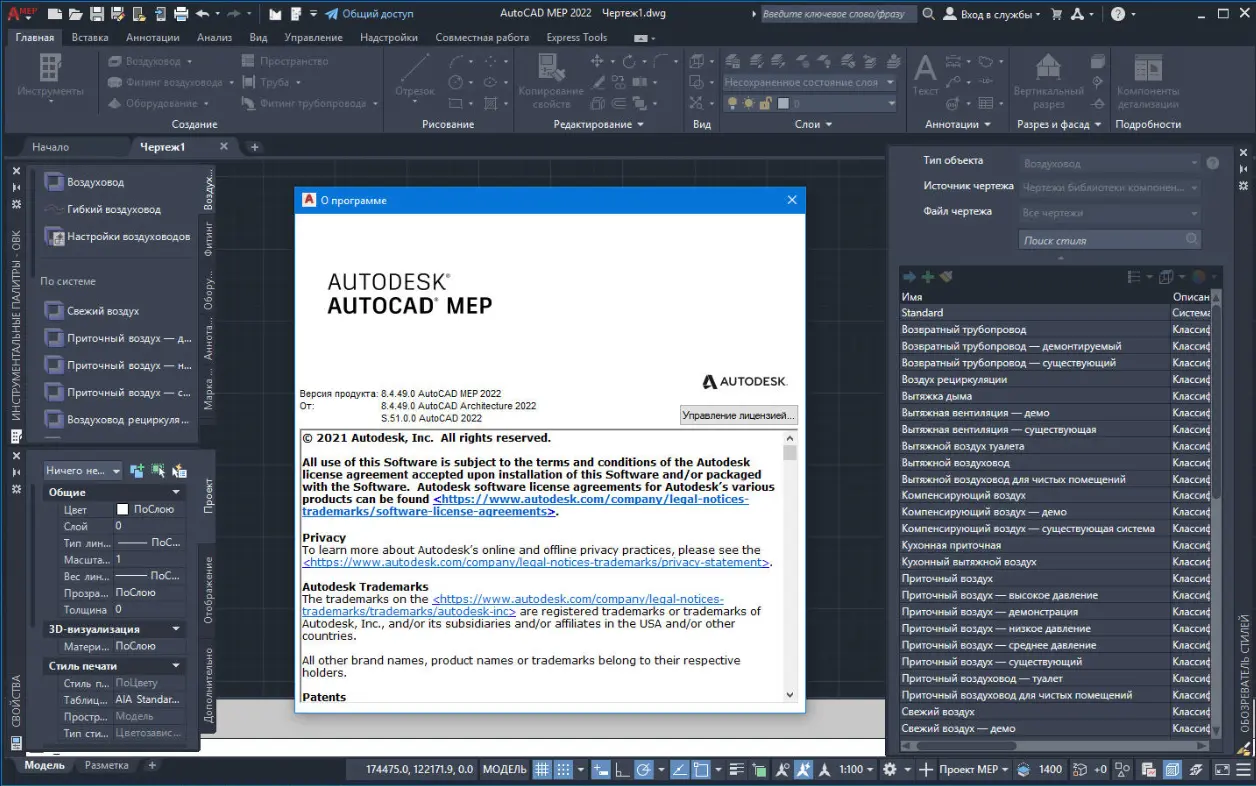
Task: Toggle the layer freeze sun icon
Action: pyautogui.click(x=748, y=103)
